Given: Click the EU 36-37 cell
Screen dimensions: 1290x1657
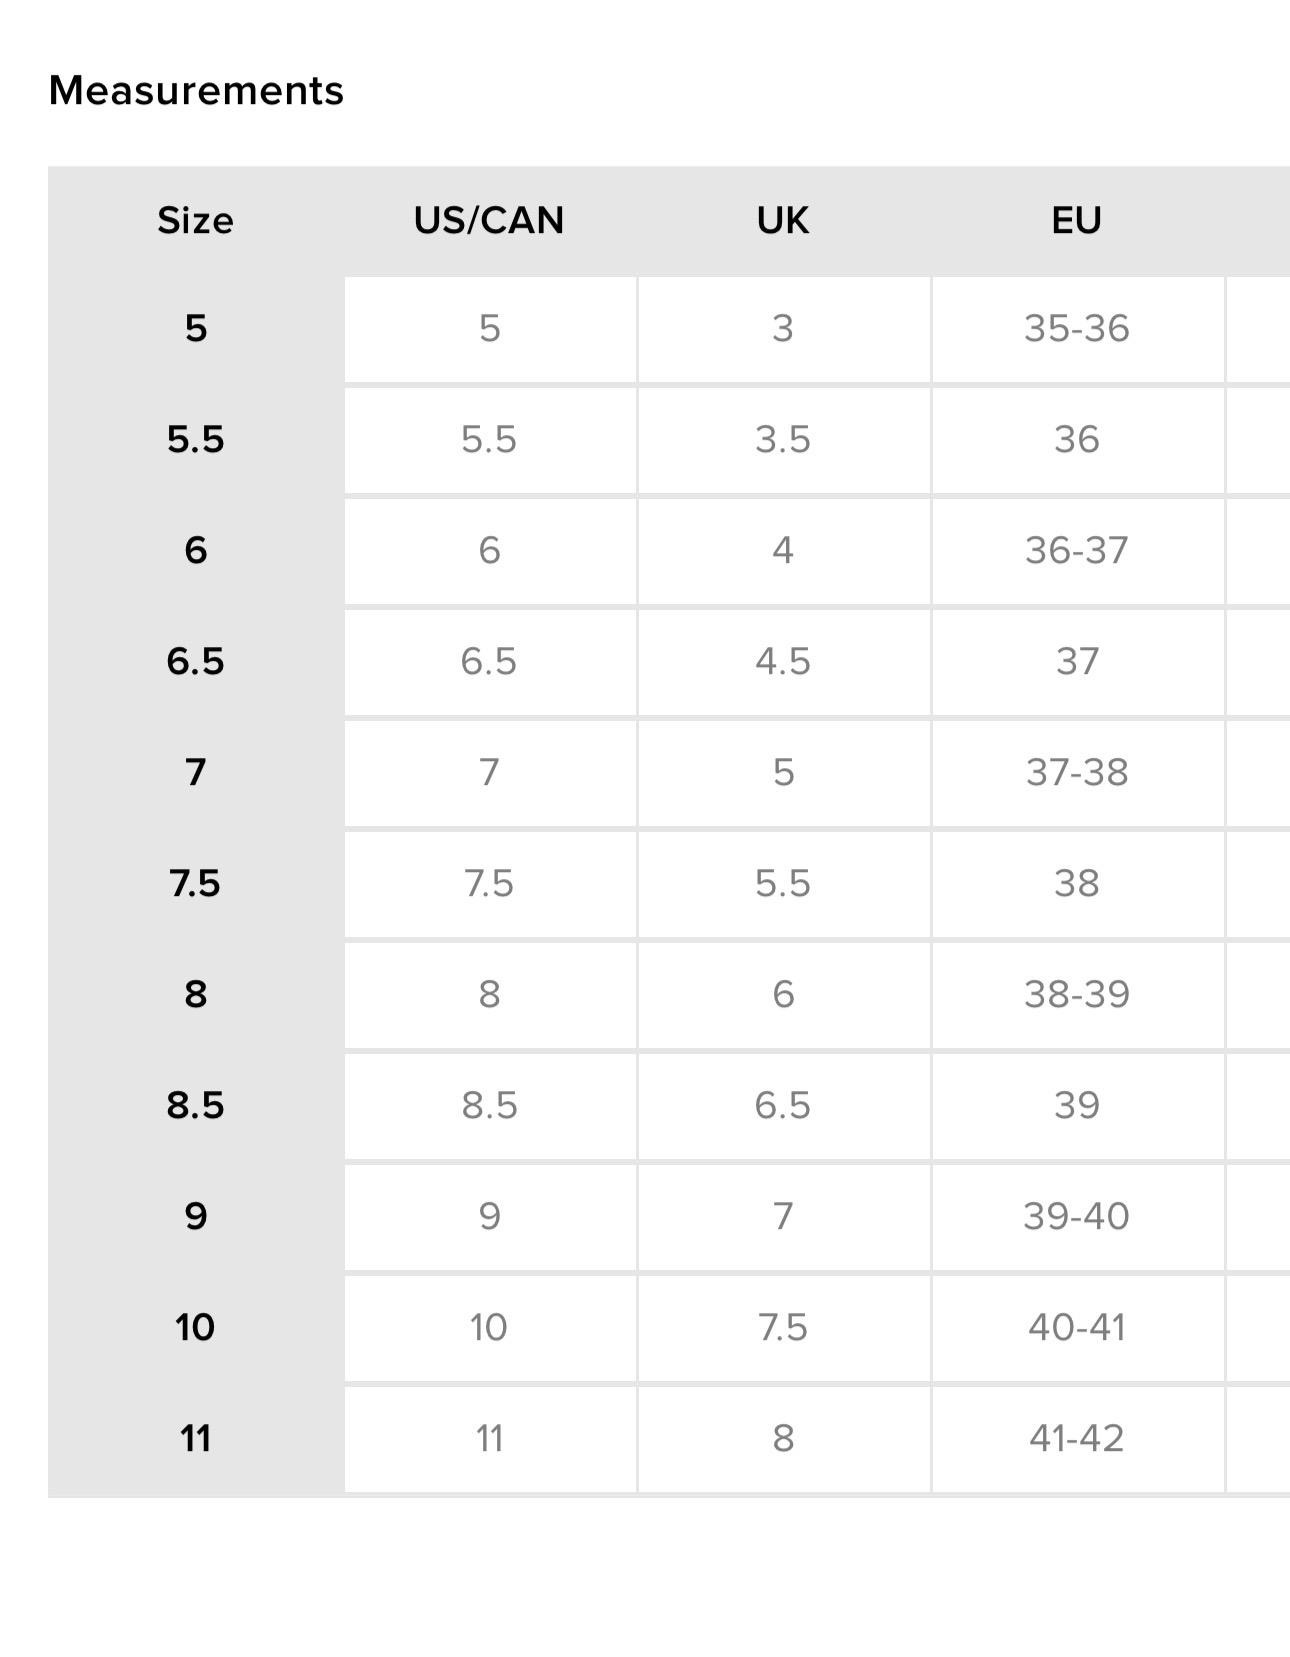Looking at the screenshot, I should [x=1077, y=551].
